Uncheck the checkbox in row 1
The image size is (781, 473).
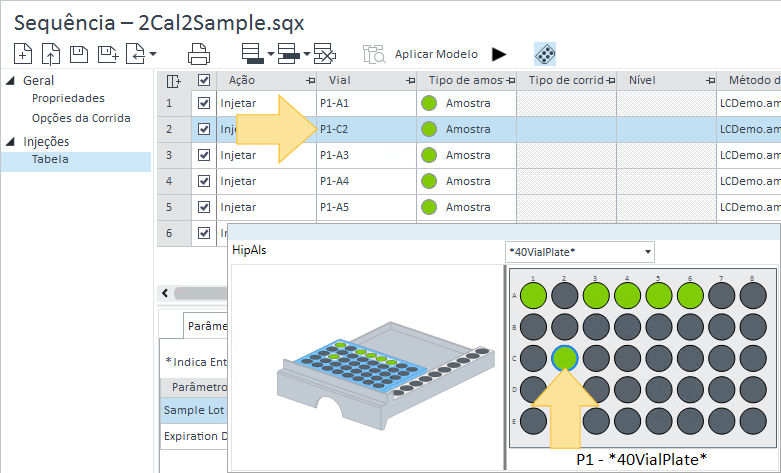click(x=205, y=103)
